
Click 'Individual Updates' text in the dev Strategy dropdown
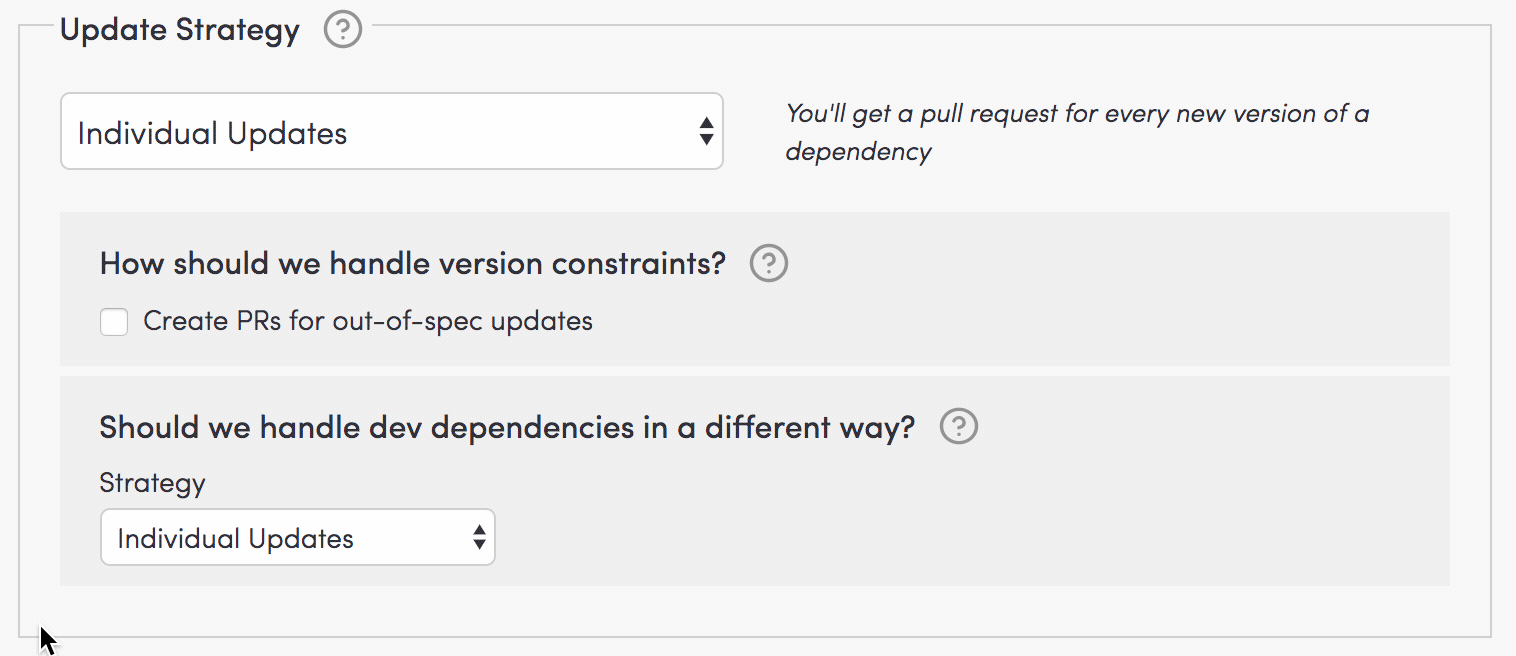click(x=235, y=539)
